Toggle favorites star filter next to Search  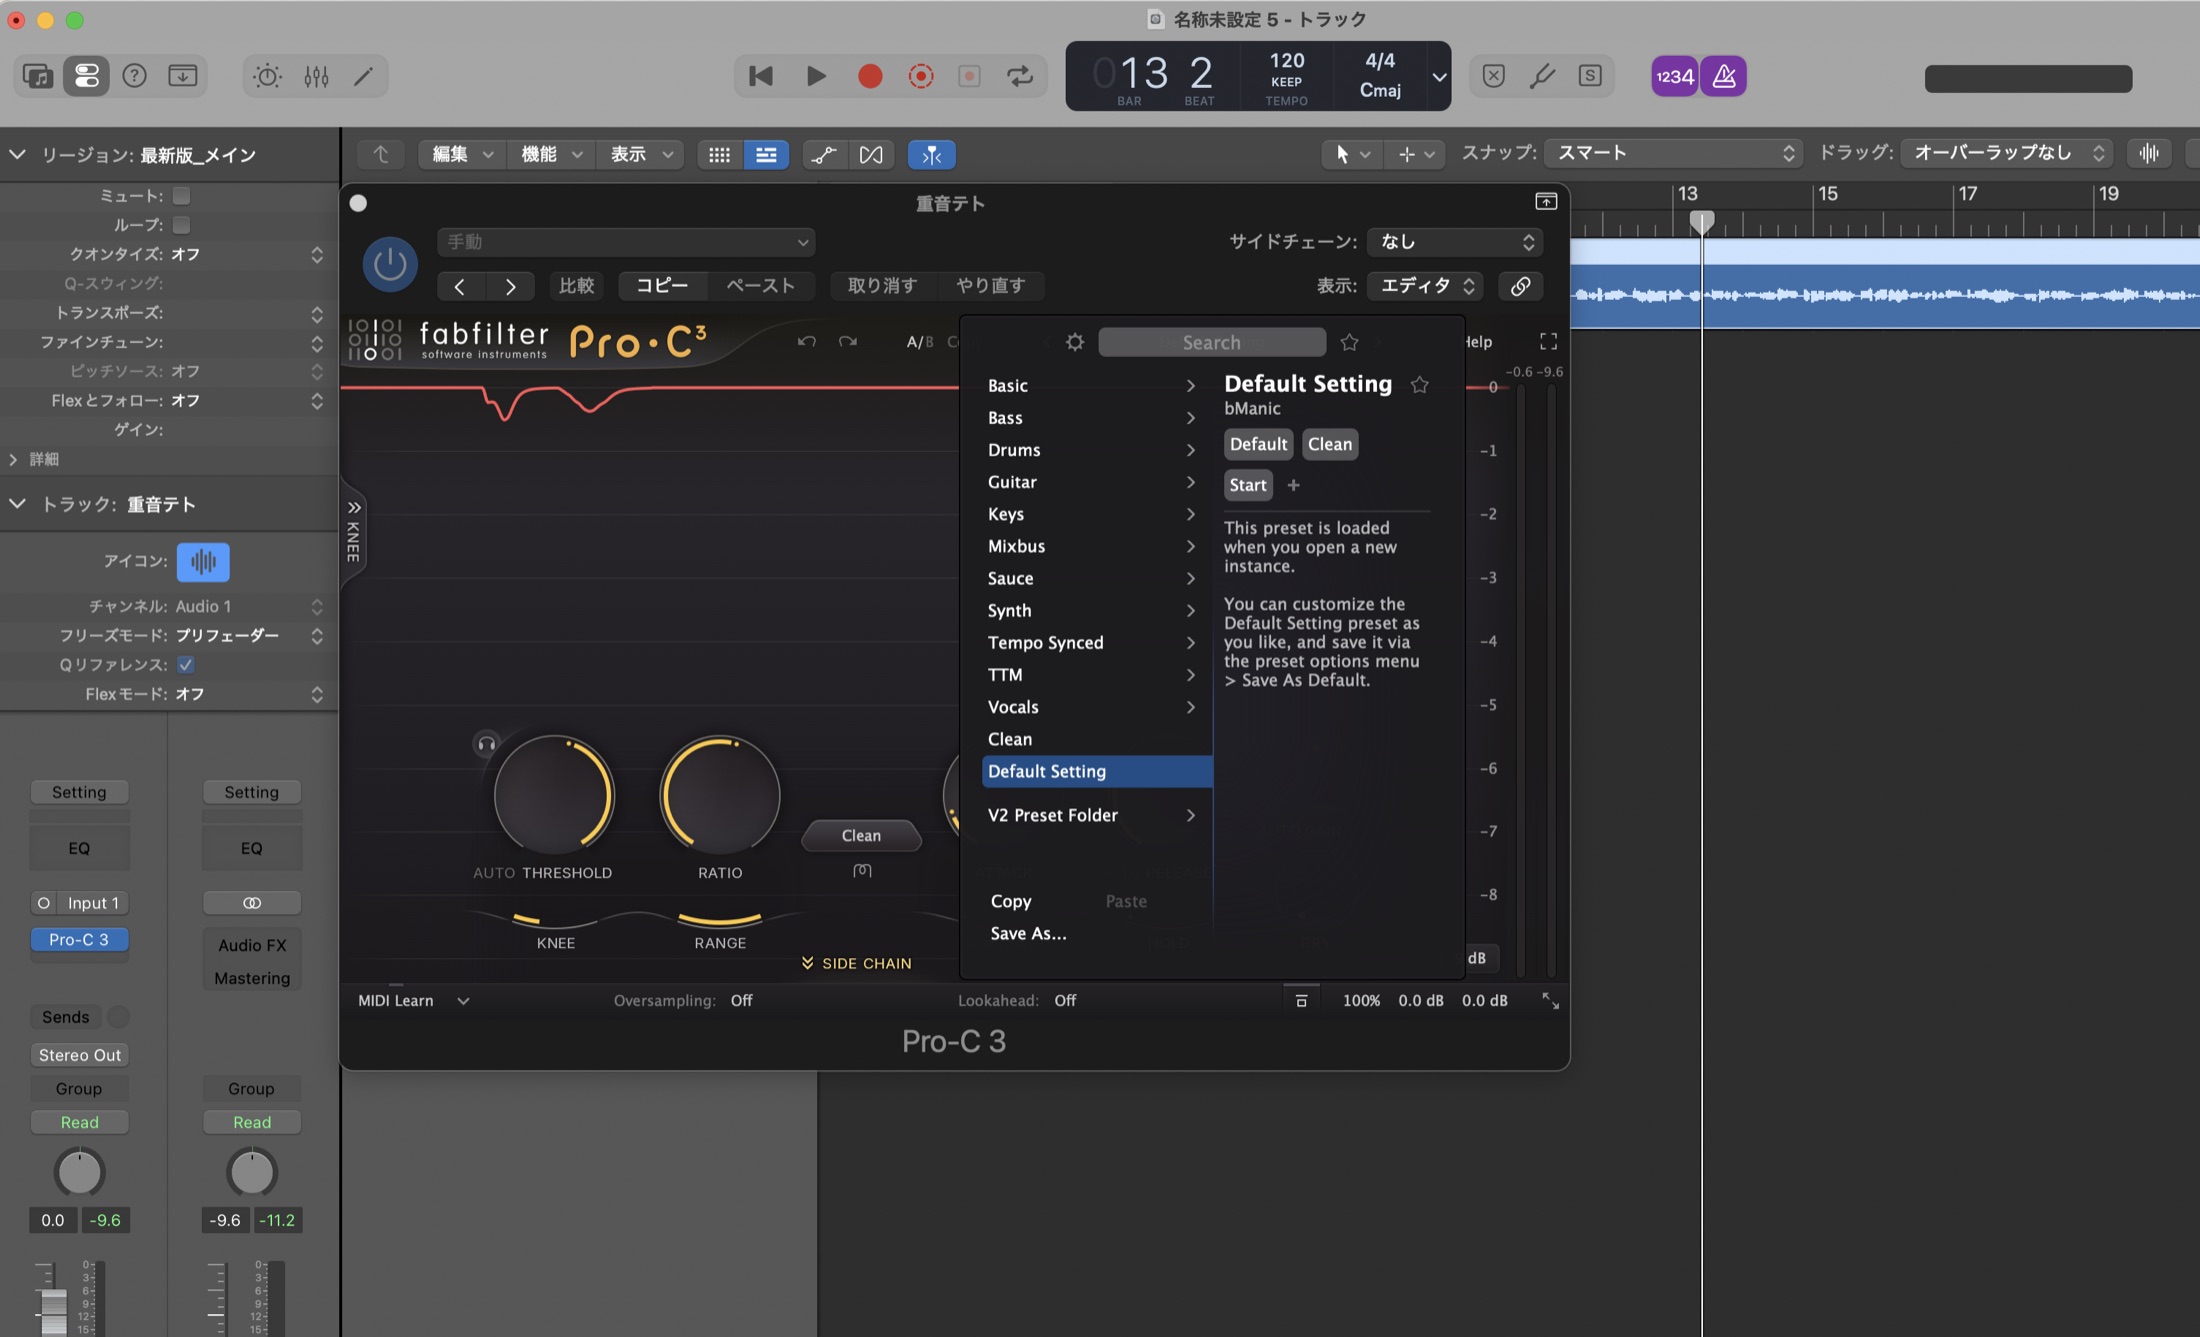click(x=1349, y=342)
